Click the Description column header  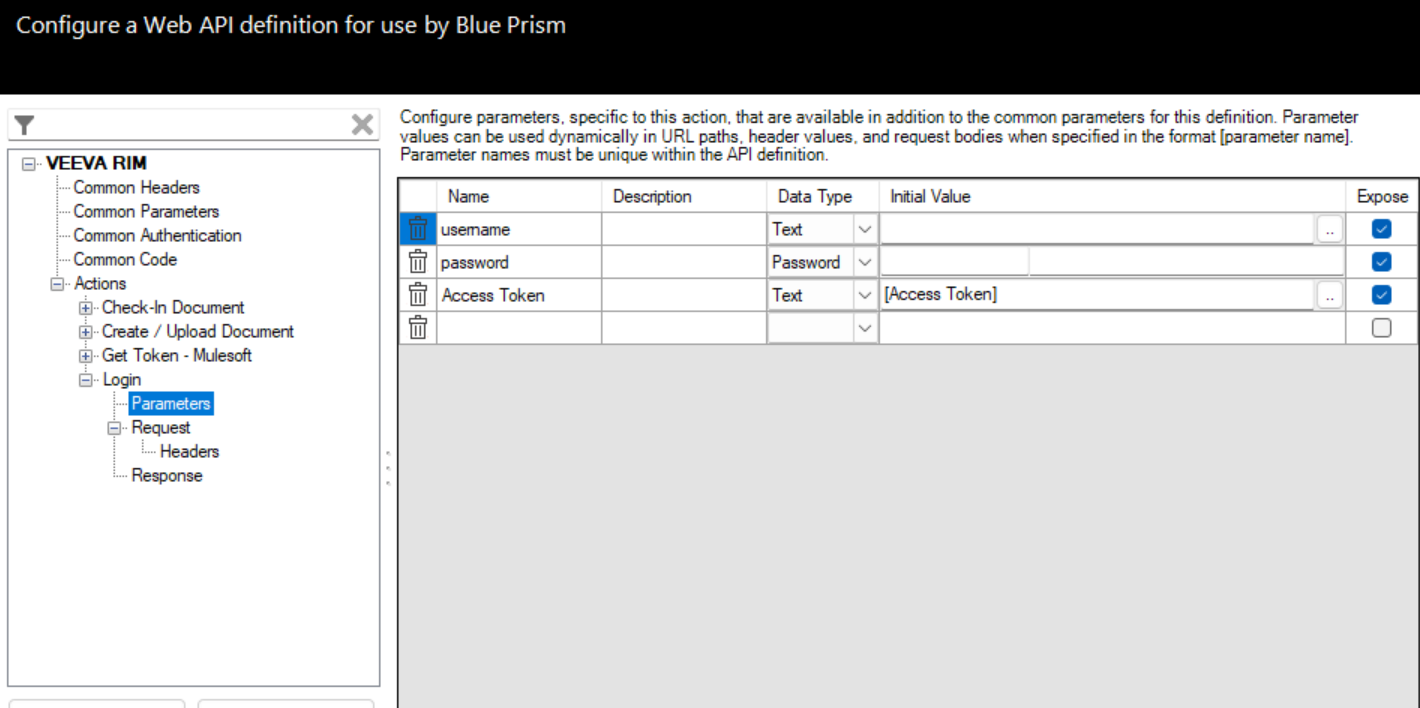(x=684, y=196)
